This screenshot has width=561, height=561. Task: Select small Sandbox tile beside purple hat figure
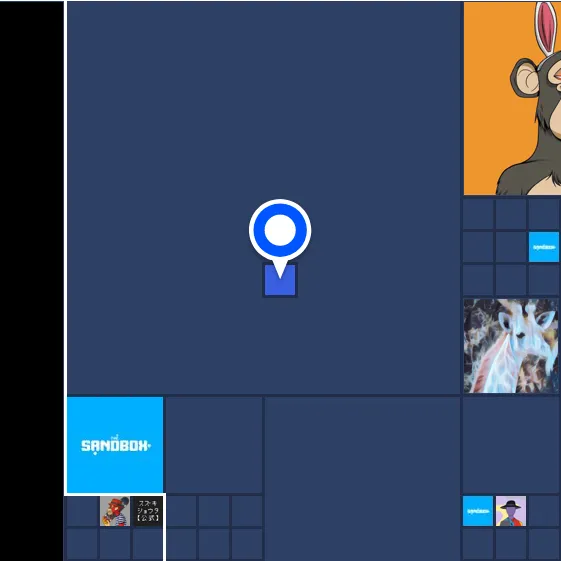click(478, 511)
